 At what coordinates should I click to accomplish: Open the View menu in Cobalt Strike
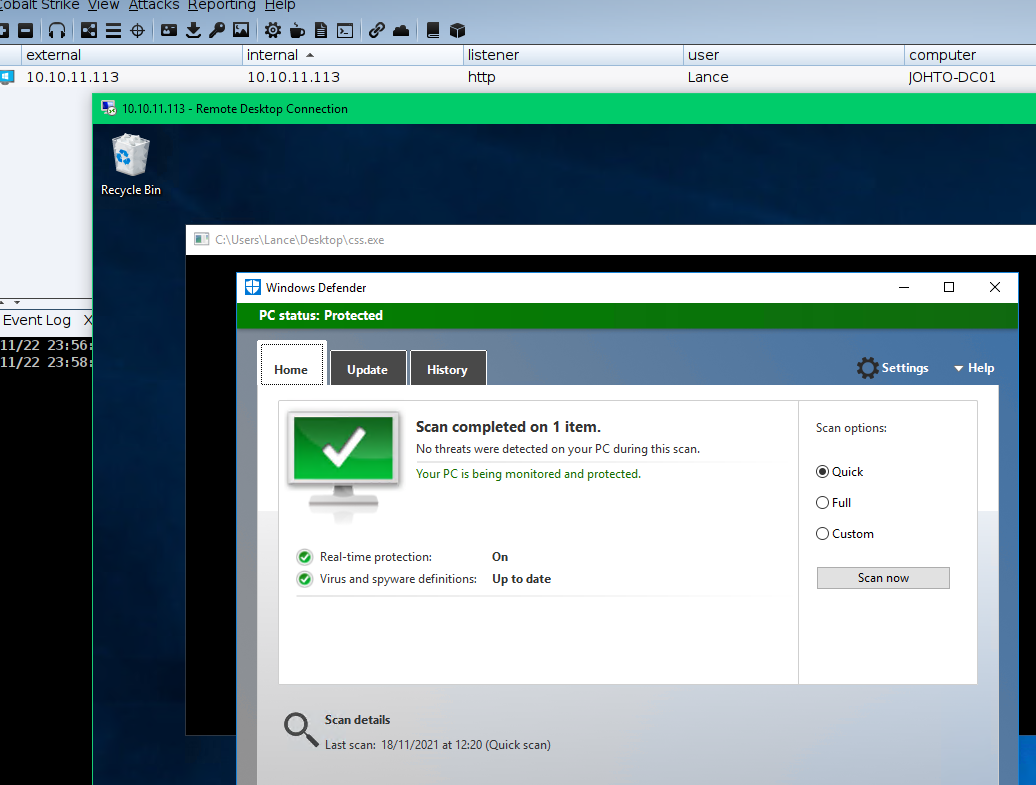104,5
